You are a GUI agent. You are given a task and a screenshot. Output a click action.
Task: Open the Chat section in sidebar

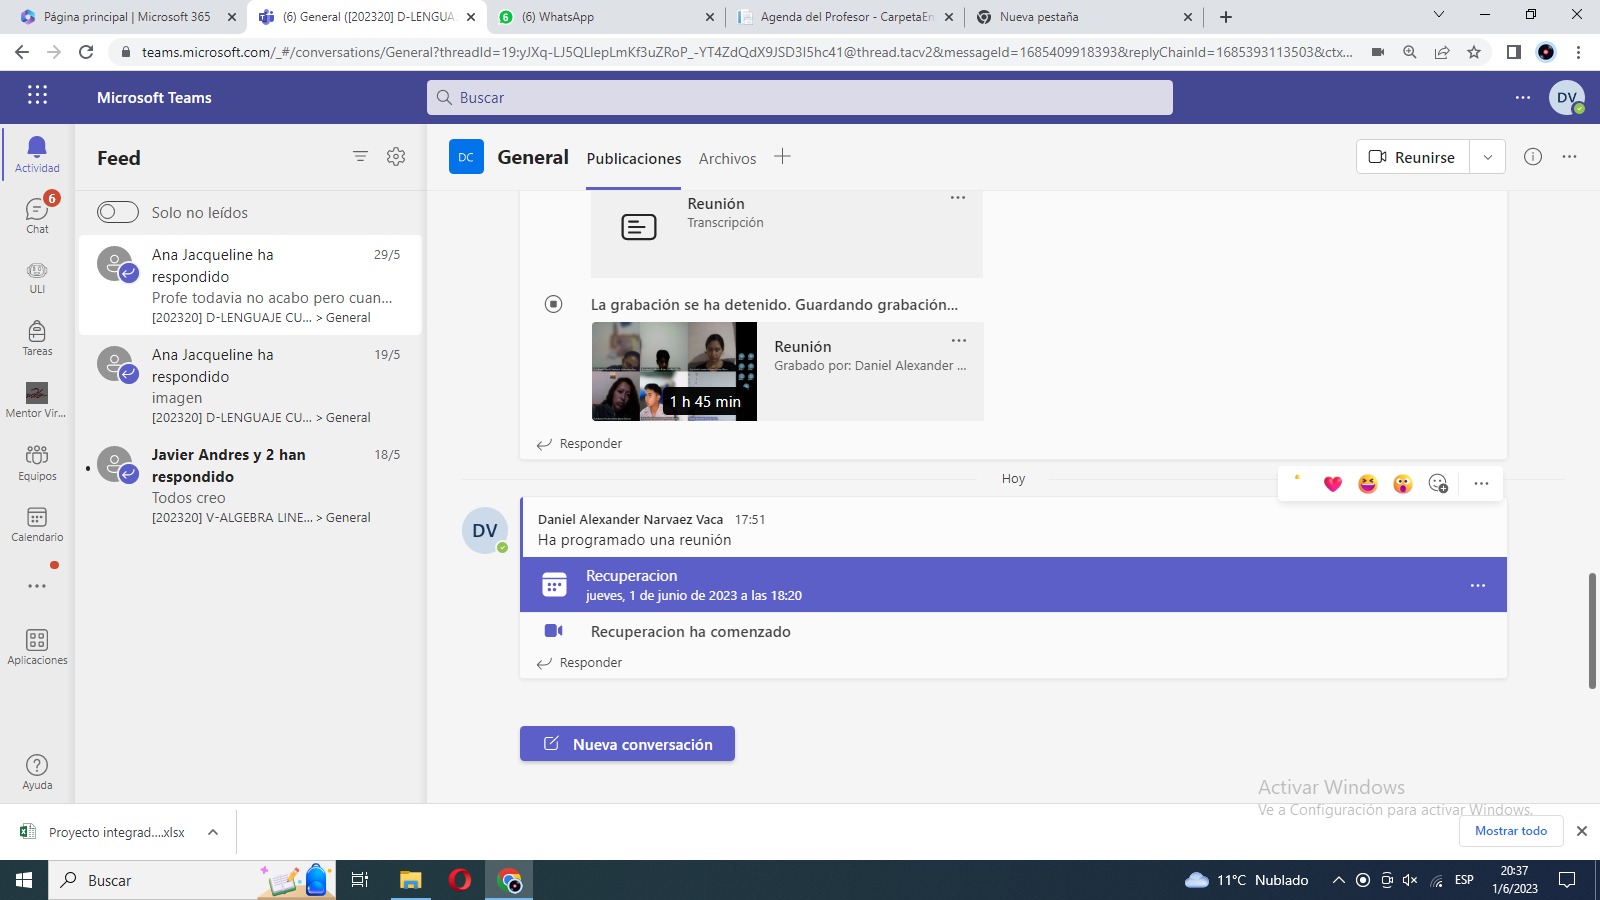pyautogui.click(x=37, y=215)
